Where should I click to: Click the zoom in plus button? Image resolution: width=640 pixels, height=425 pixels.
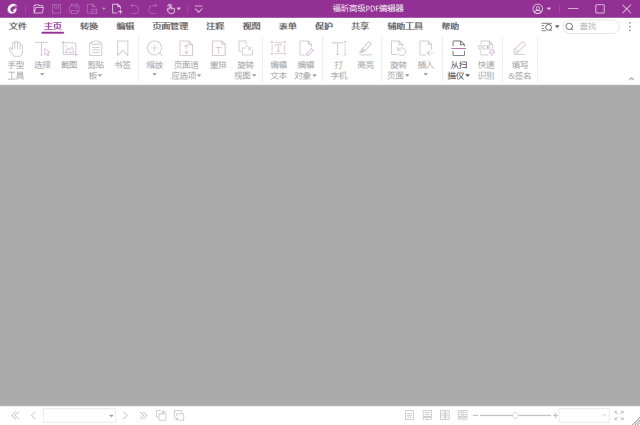pyautogui.click(x=555, y=416)
